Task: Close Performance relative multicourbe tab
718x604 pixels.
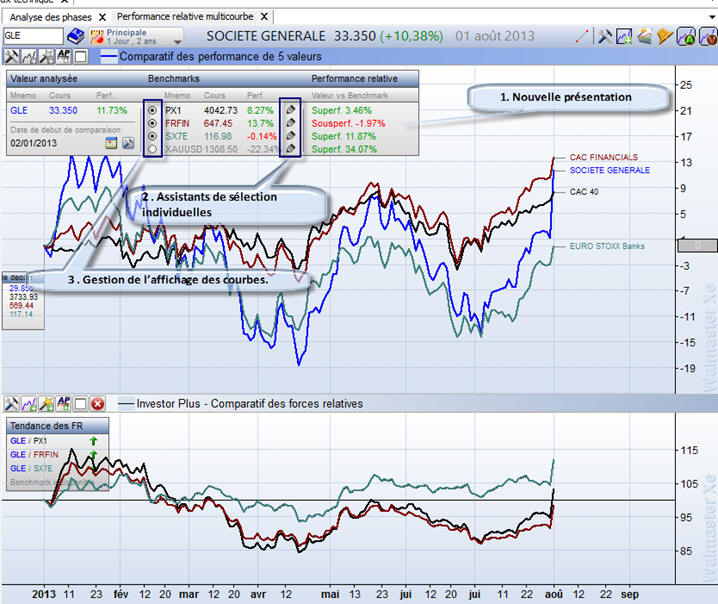Action: pyautogui.click(x=264, y=17)
